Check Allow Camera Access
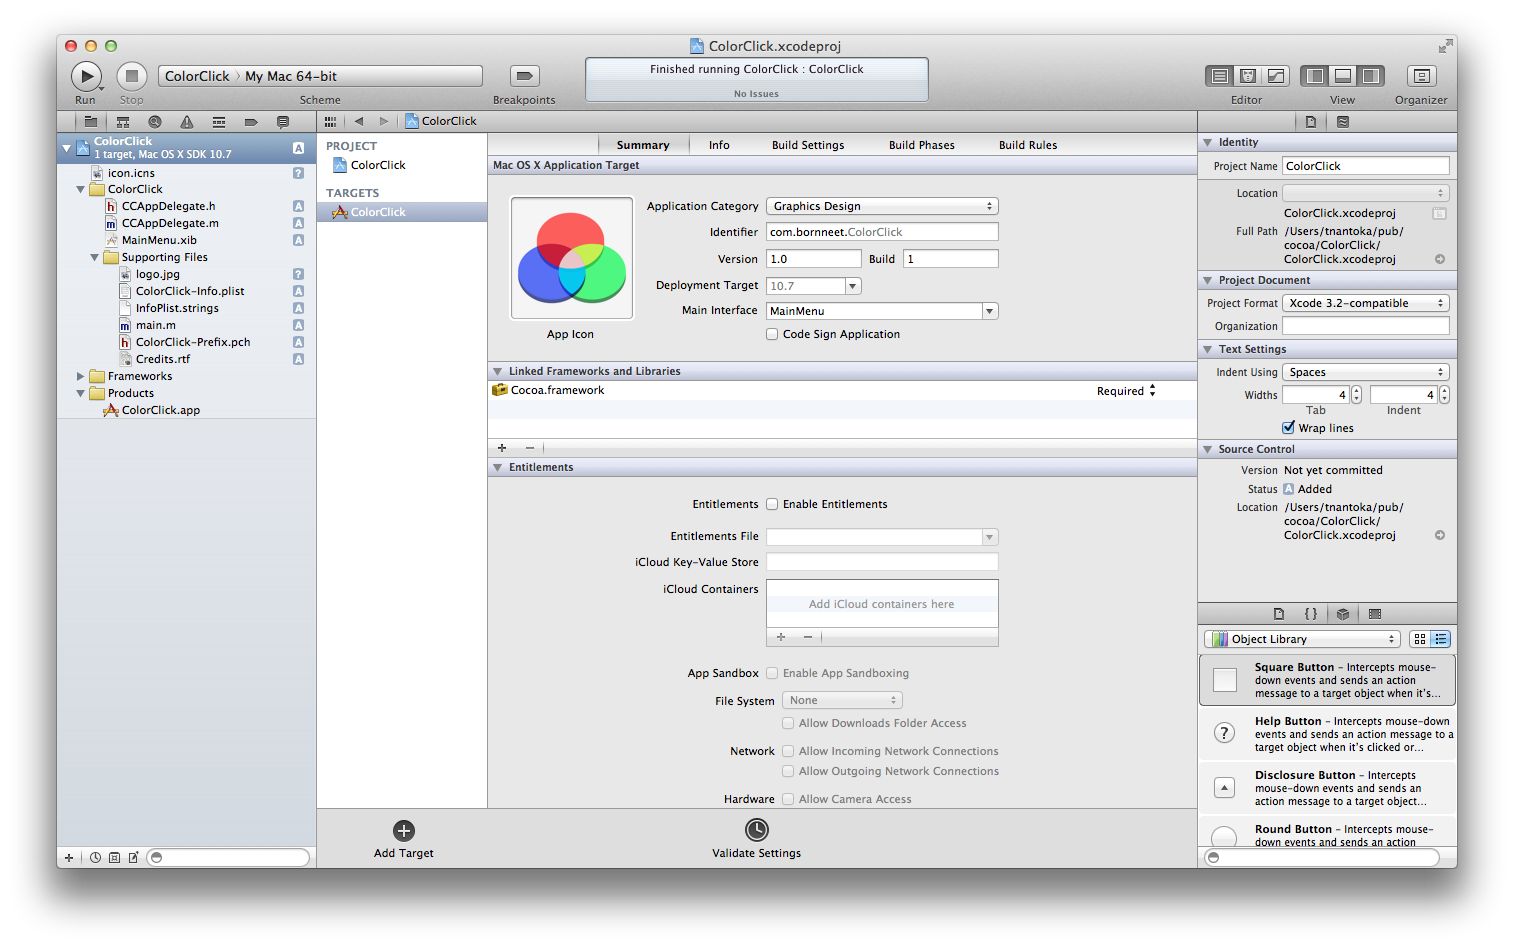Viewport: 1514px width, 947px height. click(x=788, y=799)
